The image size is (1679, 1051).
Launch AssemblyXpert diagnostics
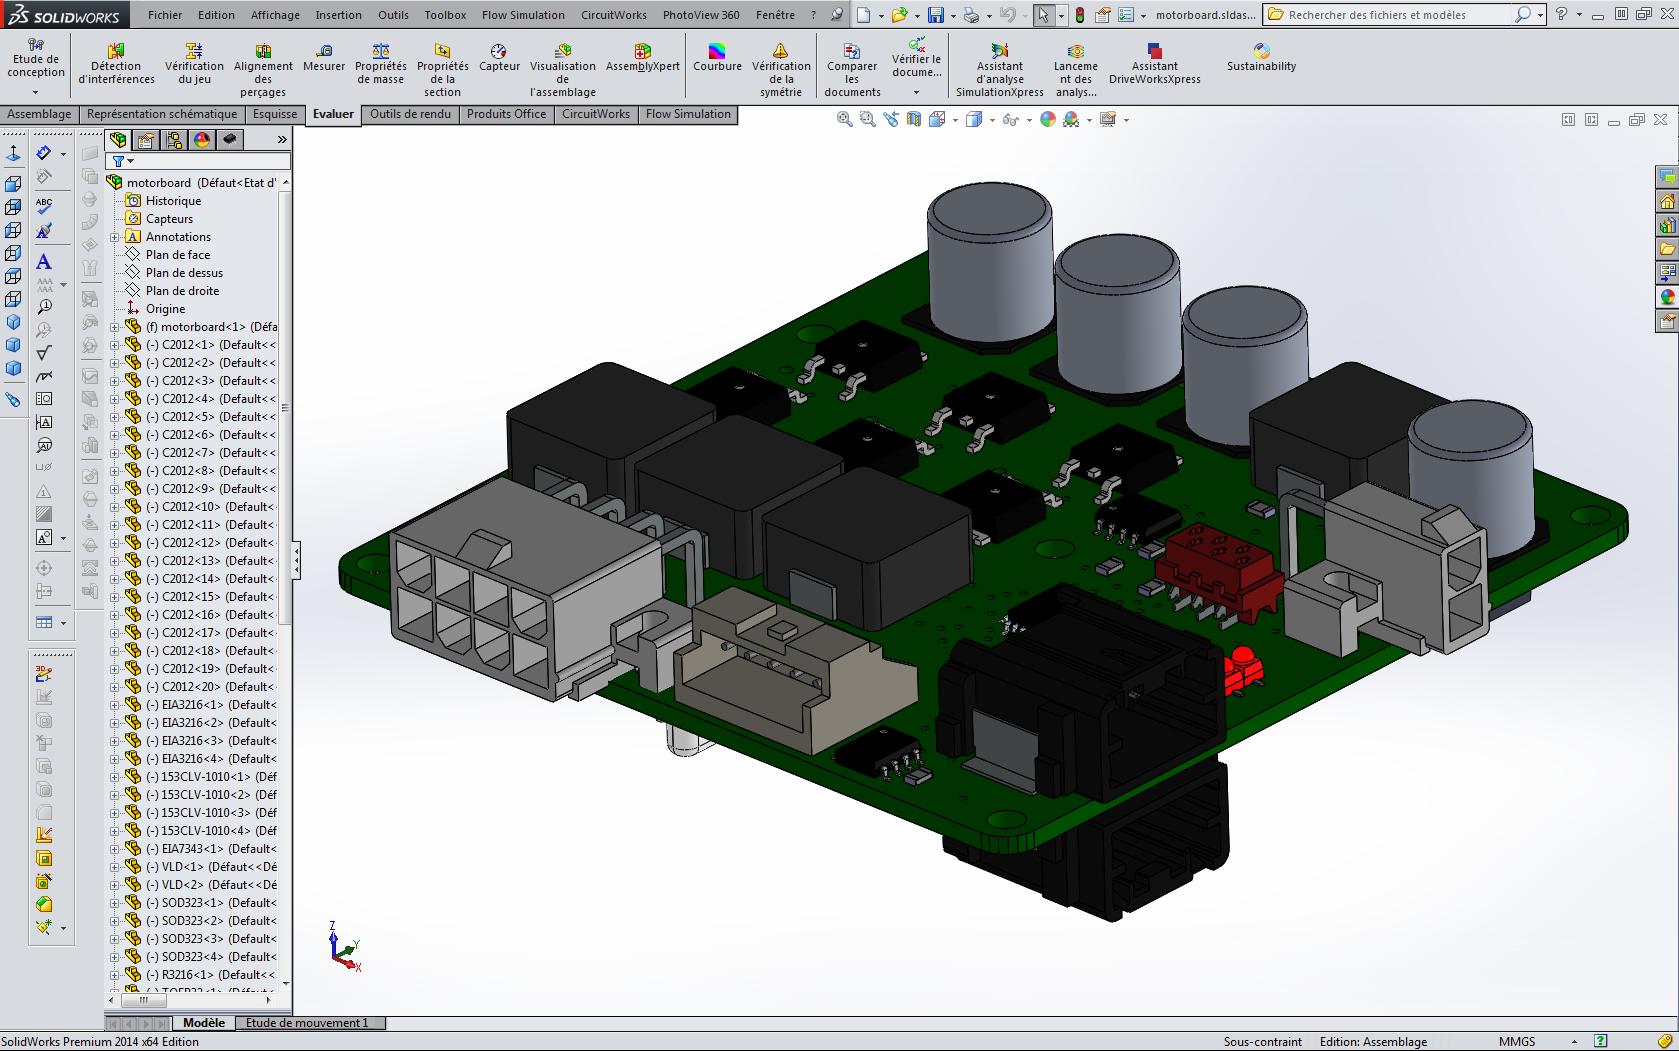click(x=641, y=55)
